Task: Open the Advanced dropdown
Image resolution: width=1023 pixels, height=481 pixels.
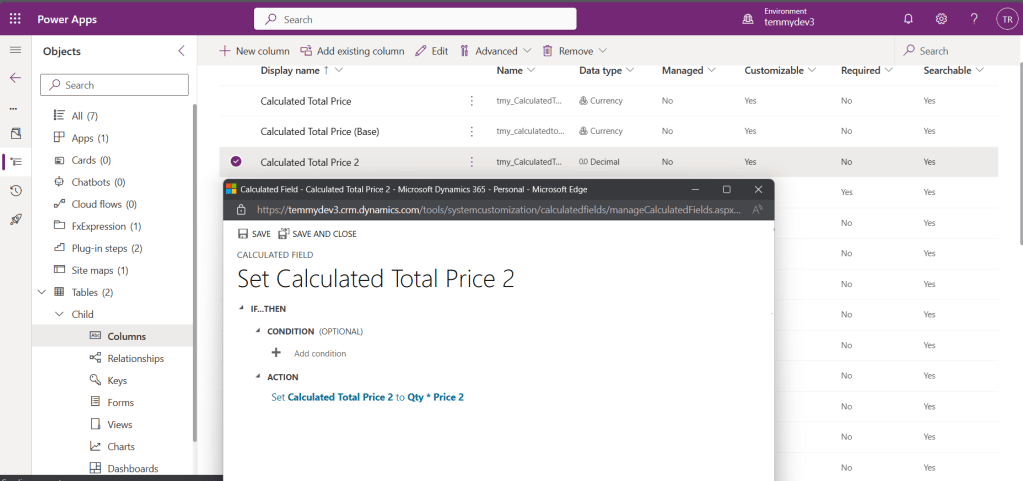Action: click(495, 51)
